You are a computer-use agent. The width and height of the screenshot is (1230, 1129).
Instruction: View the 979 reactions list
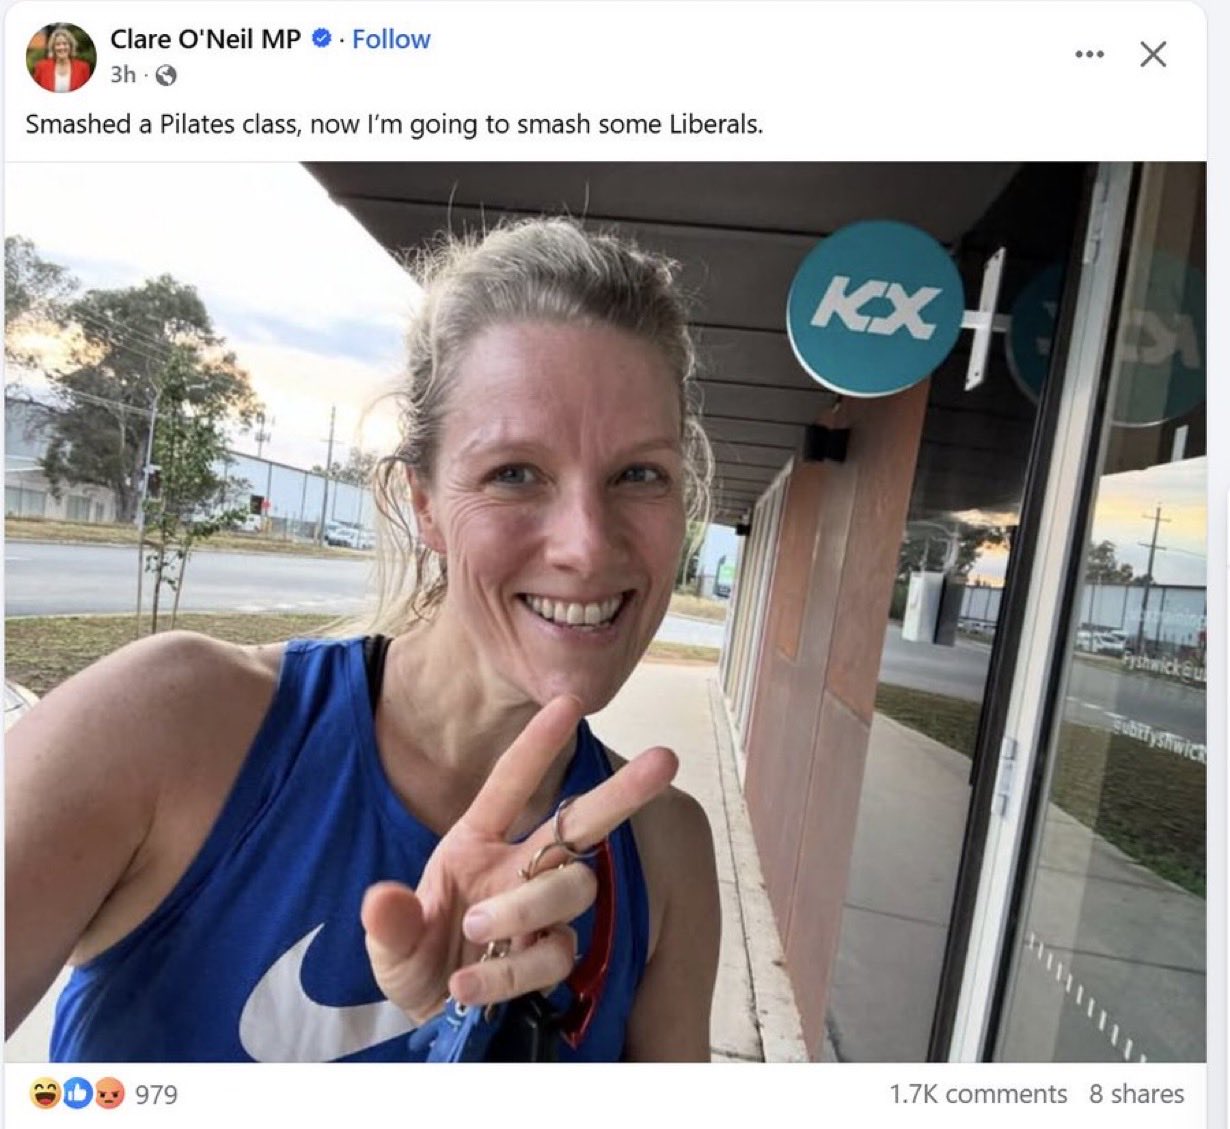click(156, 1095)
